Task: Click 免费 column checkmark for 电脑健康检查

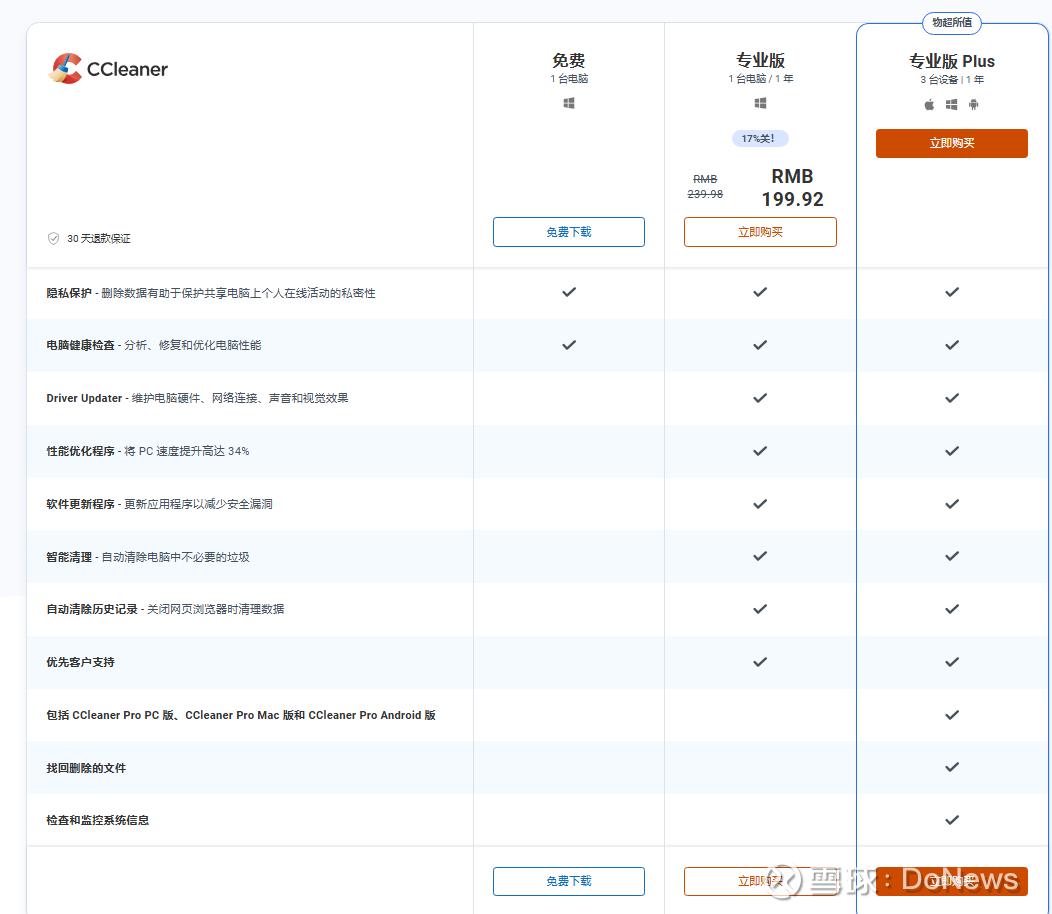Action: (x=569, y=345)
